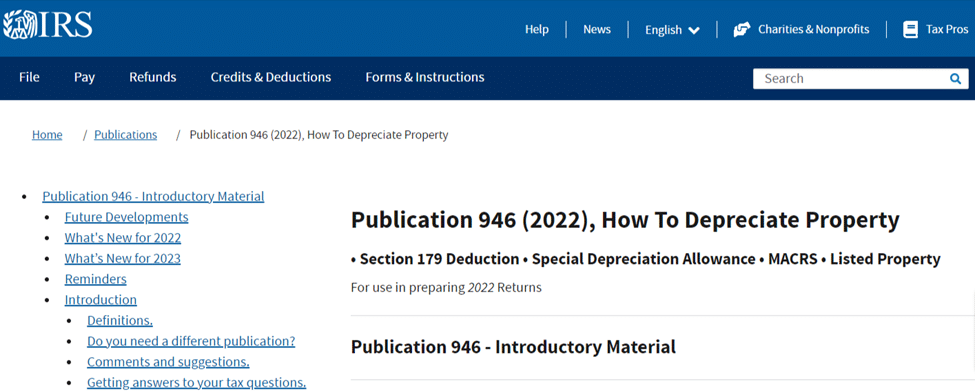Go to the Publications breadcrumb

126,134
